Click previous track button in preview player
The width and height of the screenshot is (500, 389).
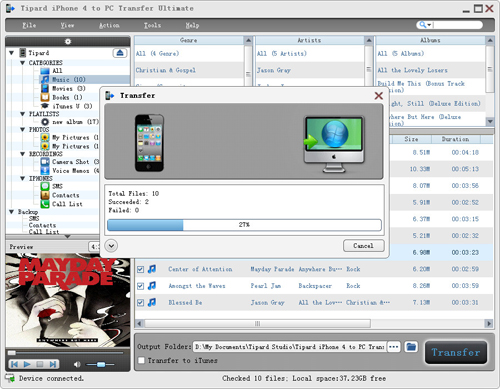(14, 364)
